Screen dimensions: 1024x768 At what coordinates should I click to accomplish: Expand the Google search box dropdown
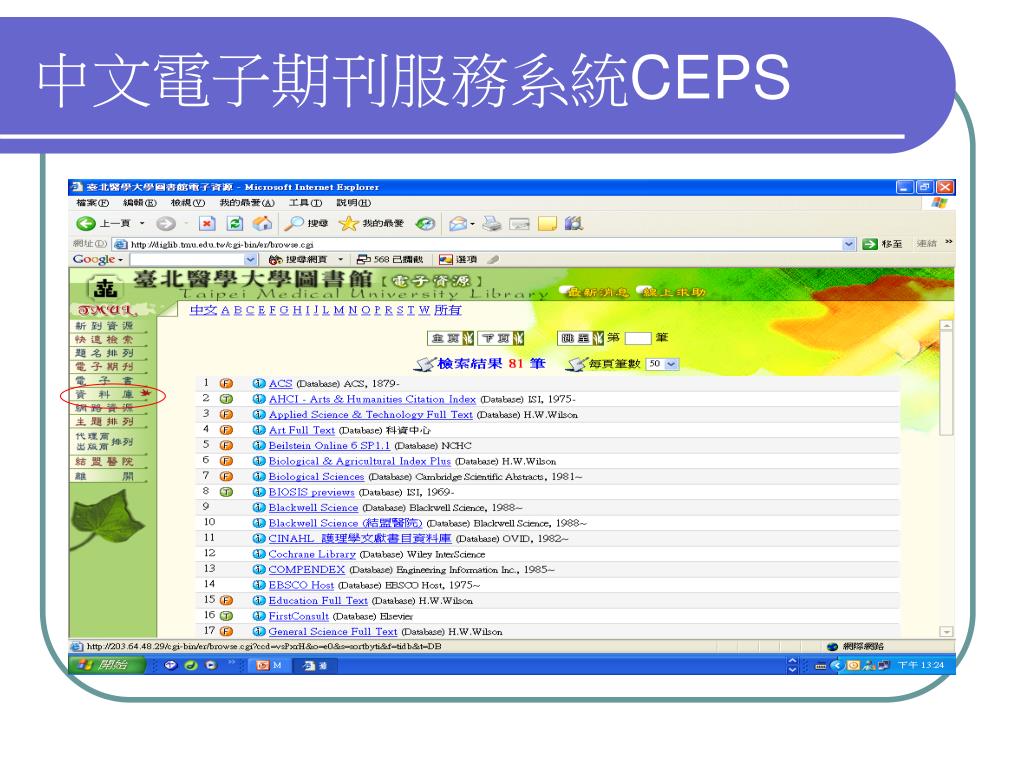(251, 259)
